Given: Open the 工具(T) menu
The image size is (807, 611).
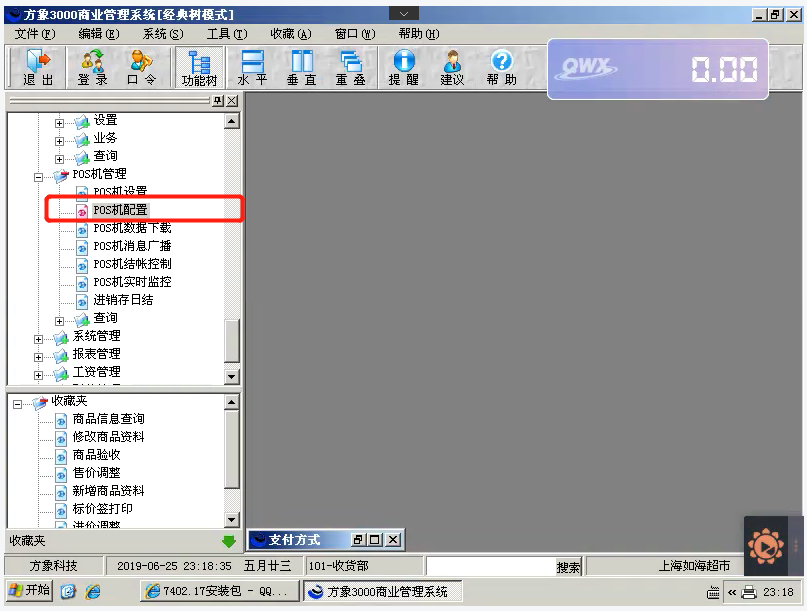Looking at the screenshot, I should pos(227,34).
